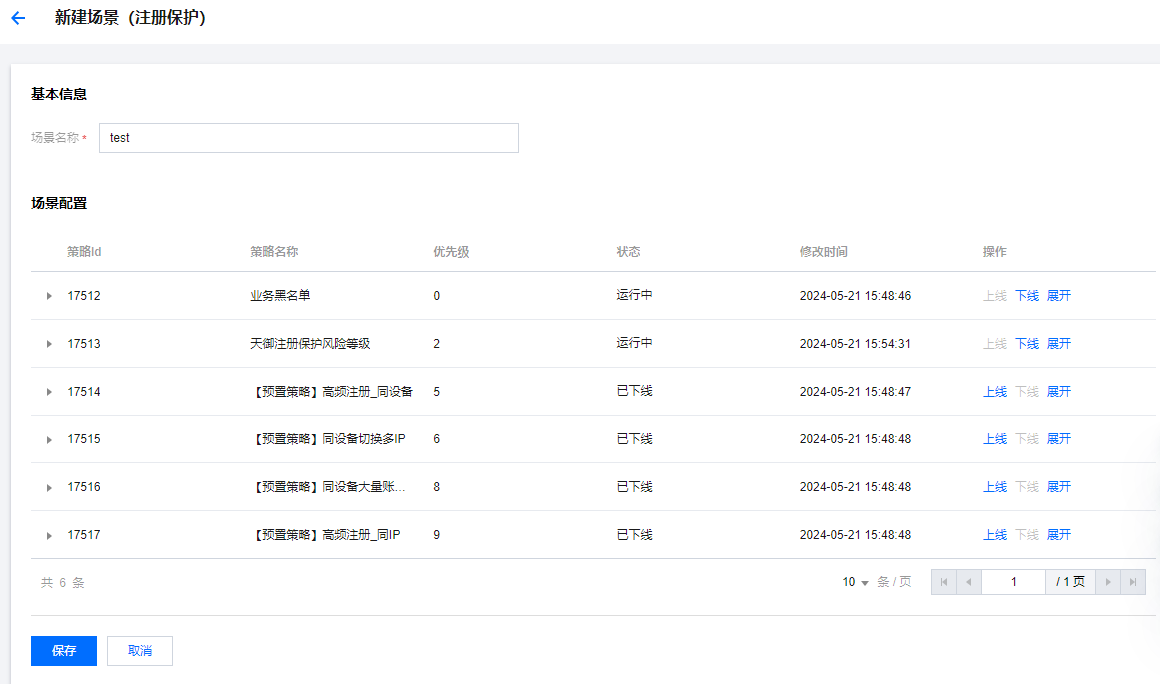Select policy name 天御注册保护风险等级

point(310,344)
